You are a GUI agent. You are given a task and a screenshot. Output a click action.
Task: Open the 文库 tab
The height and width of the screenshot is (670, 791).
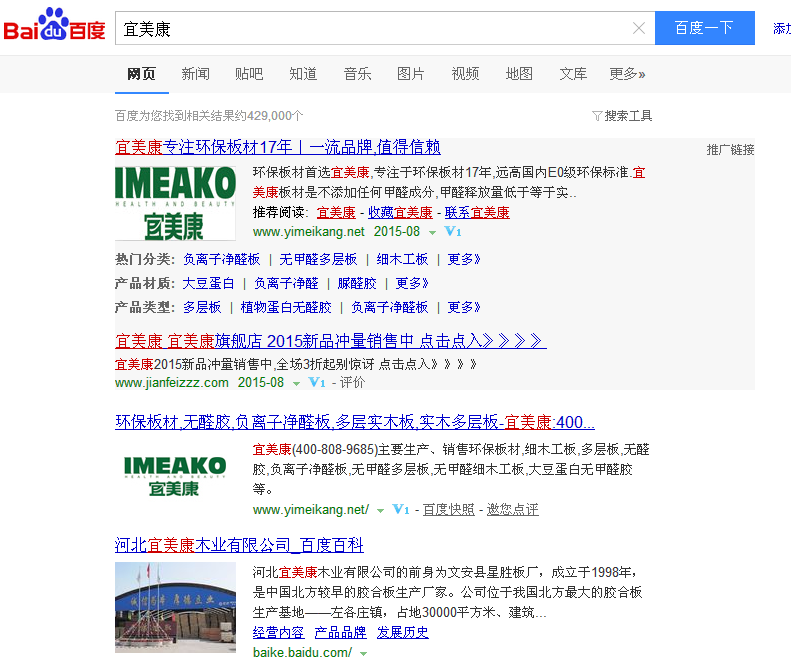click(573, 74)
